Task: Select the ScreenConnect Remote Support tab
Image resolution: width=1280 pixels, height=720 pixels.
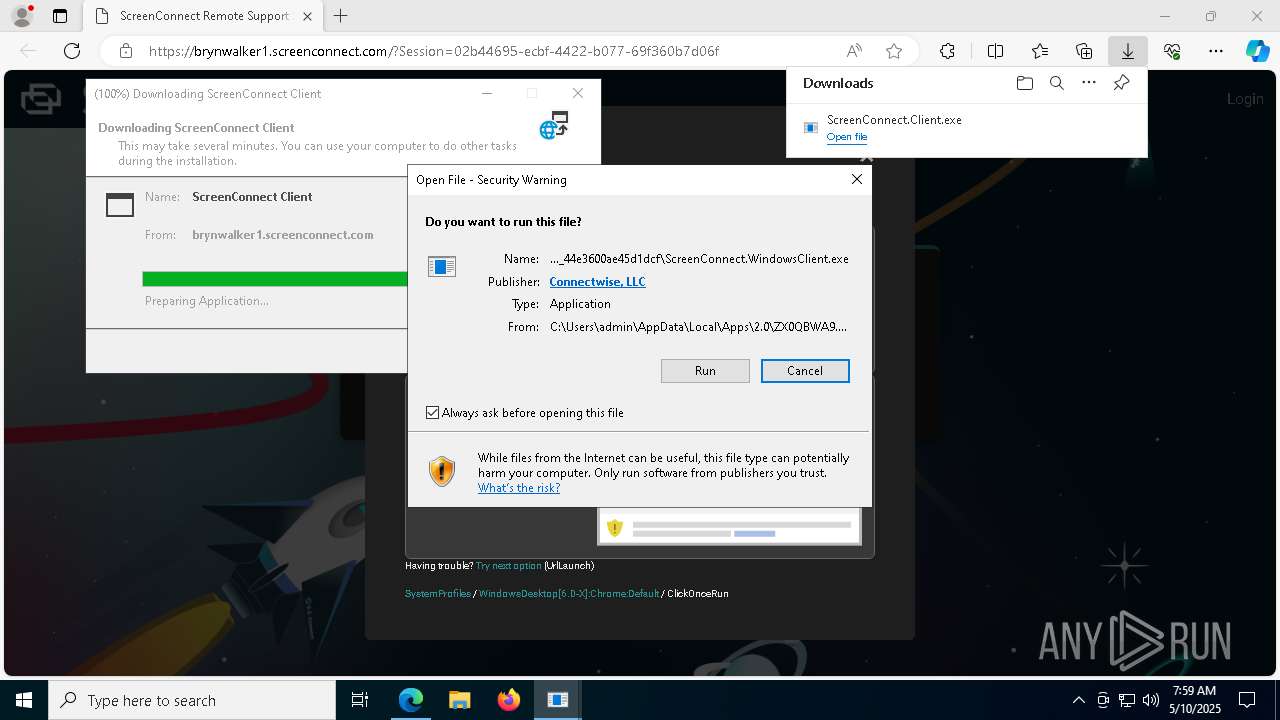Action: (x=203, y=16)
